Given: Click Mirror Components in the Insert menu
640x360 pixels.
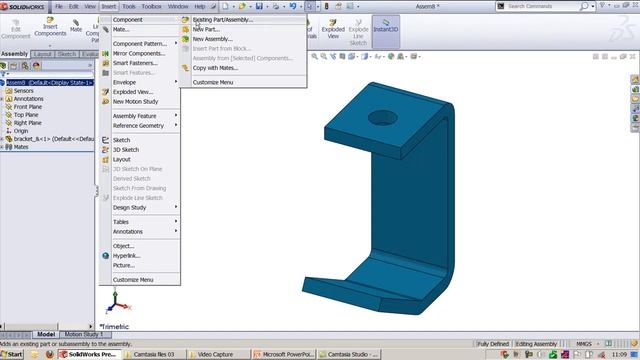Looking at the screenshot, I should pos(140,53).
